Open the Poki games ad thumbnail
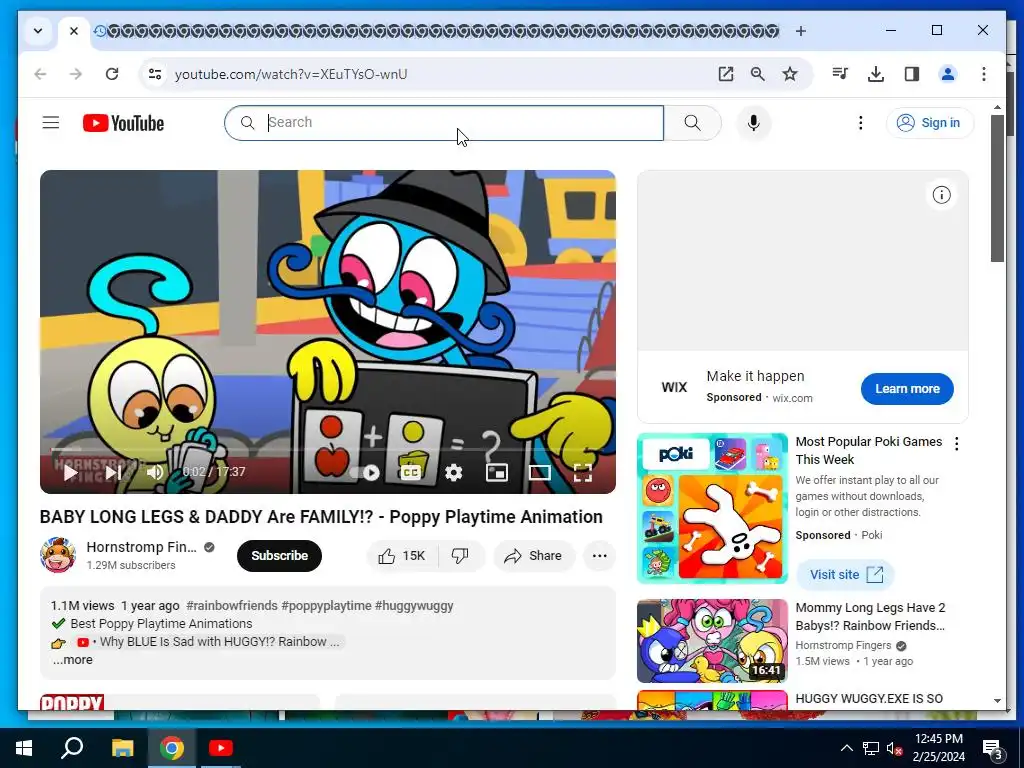This screenshot has width=1024, height=768. tap(712, 508)
